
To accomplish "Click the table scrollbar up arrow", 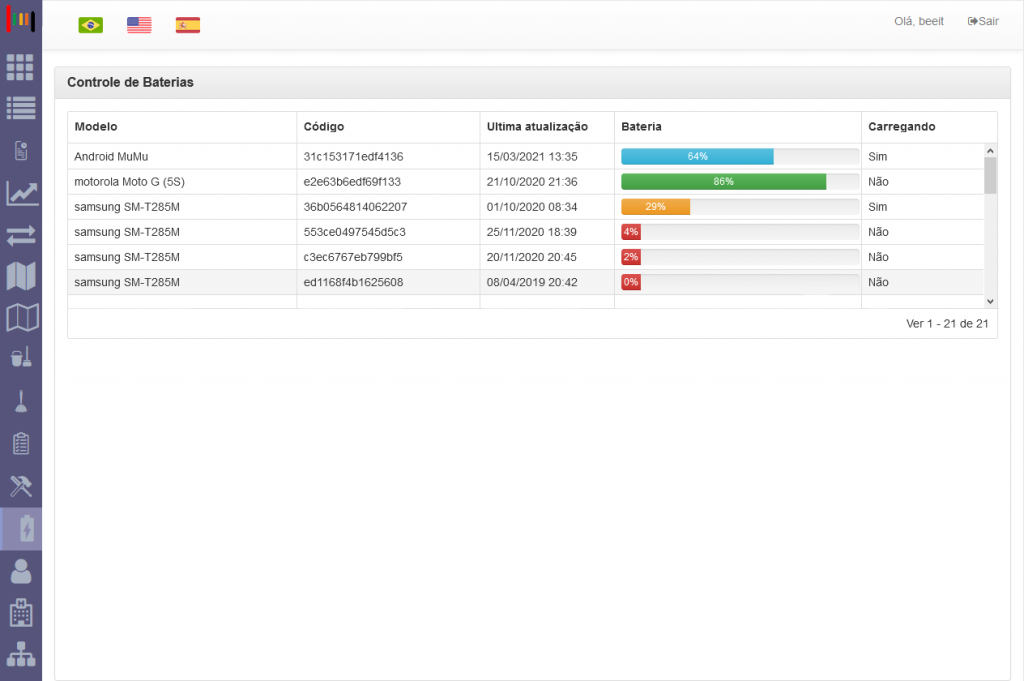I will coord(990,151).
